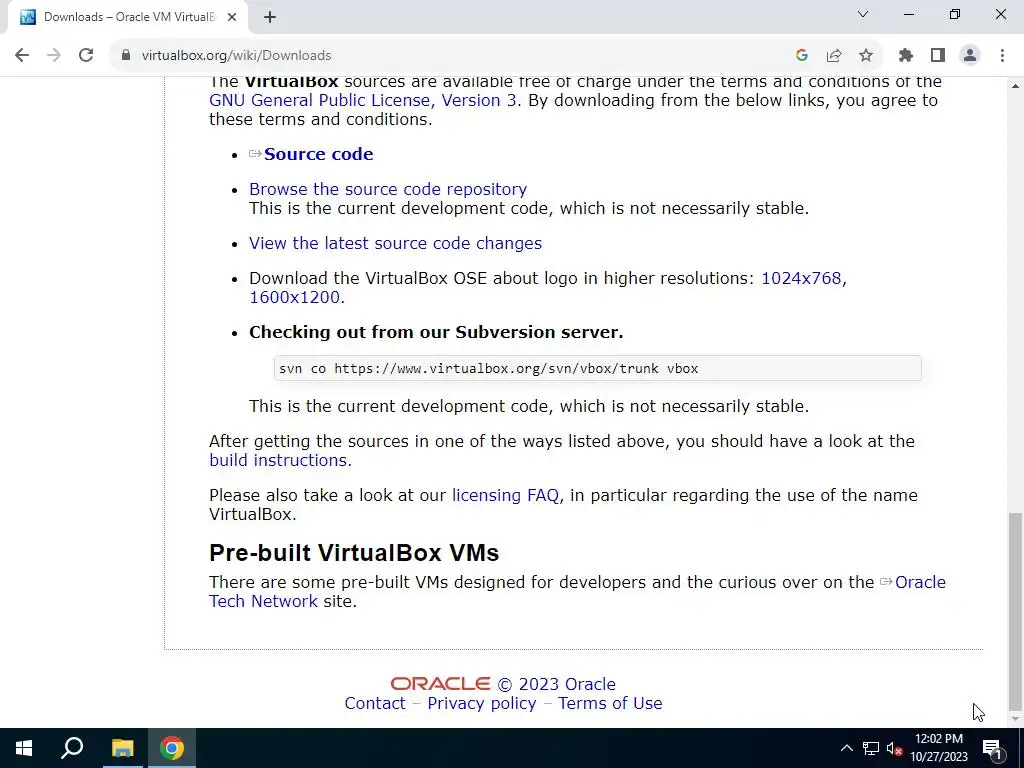Open the tab search dropdown chevron
1024x768 pixels.
point(863,14)
